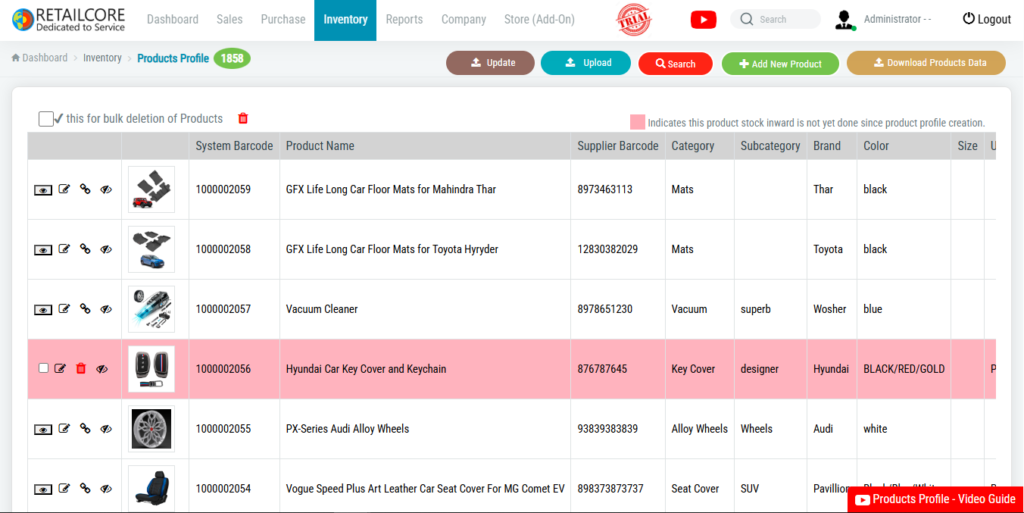
Task: Open the Reports menu
Action: pos(404,20)
